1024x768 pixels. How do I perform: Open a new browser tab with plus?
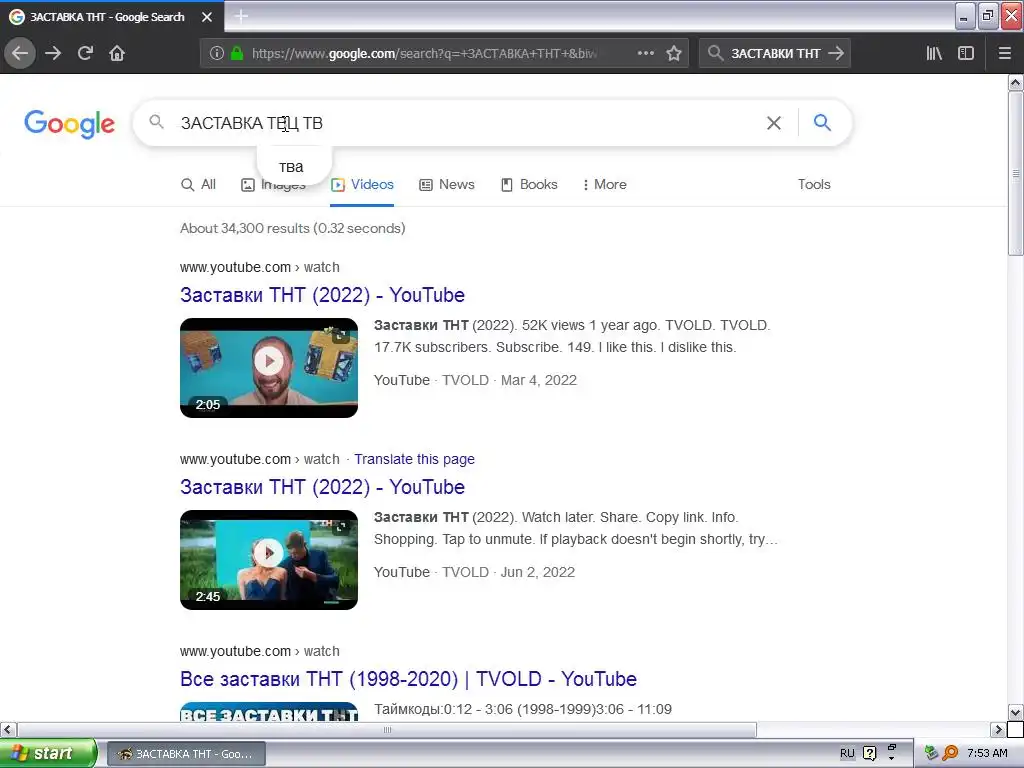tap(241, 16)
